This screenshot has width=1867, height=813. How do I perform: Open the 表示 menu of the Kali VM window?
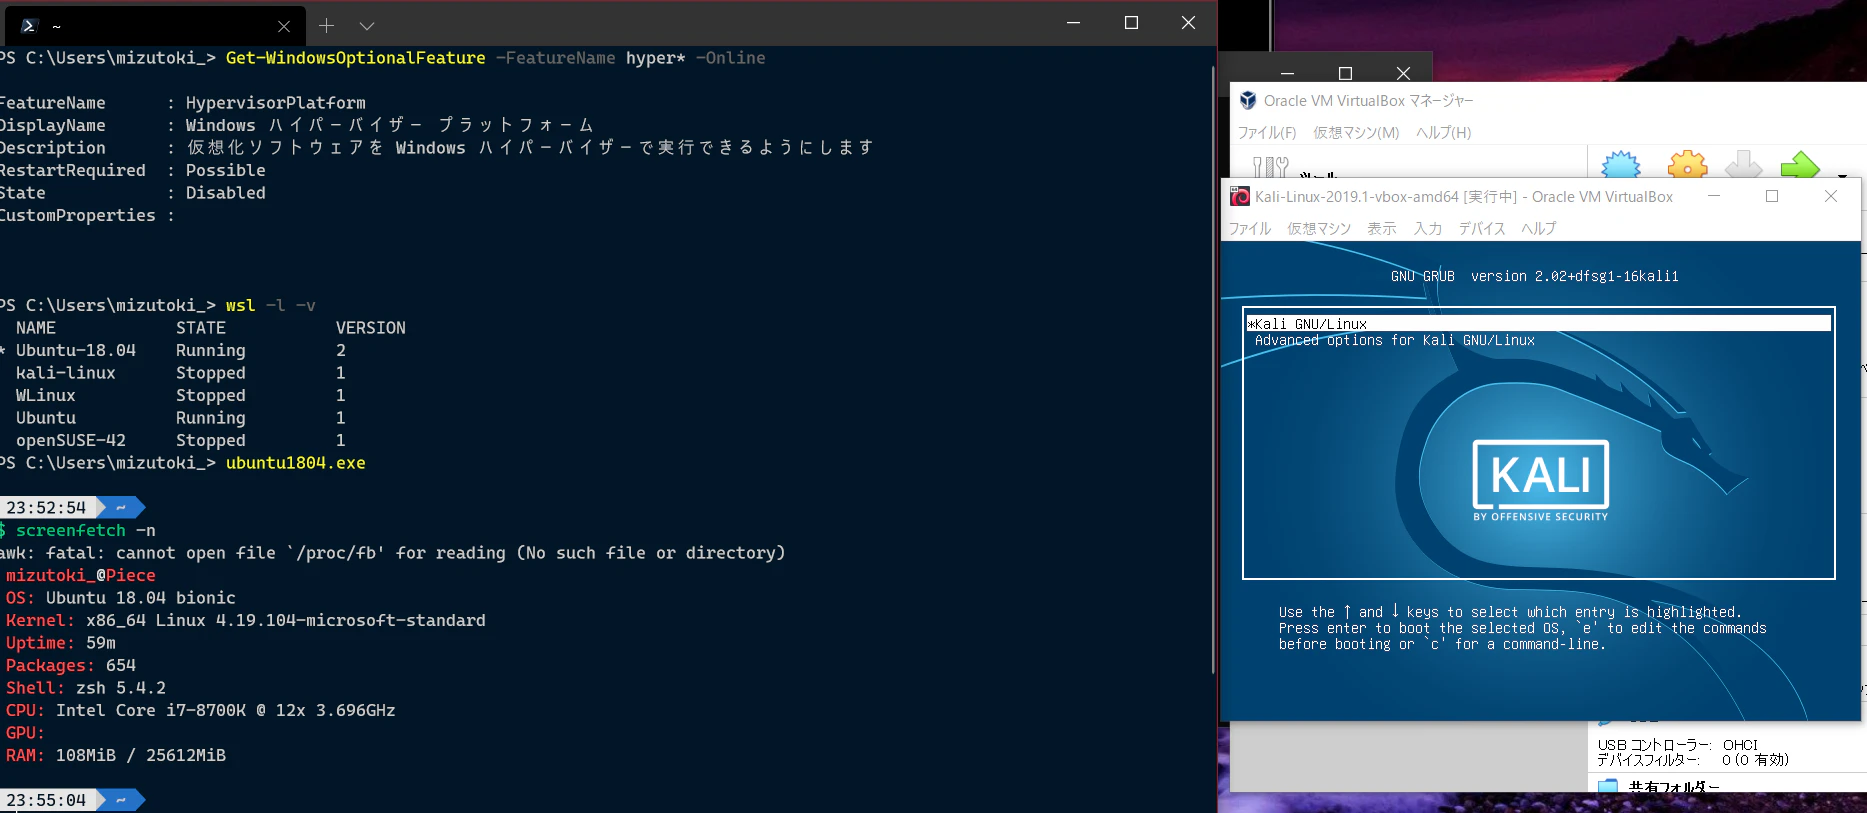(x=1382, y=228)
